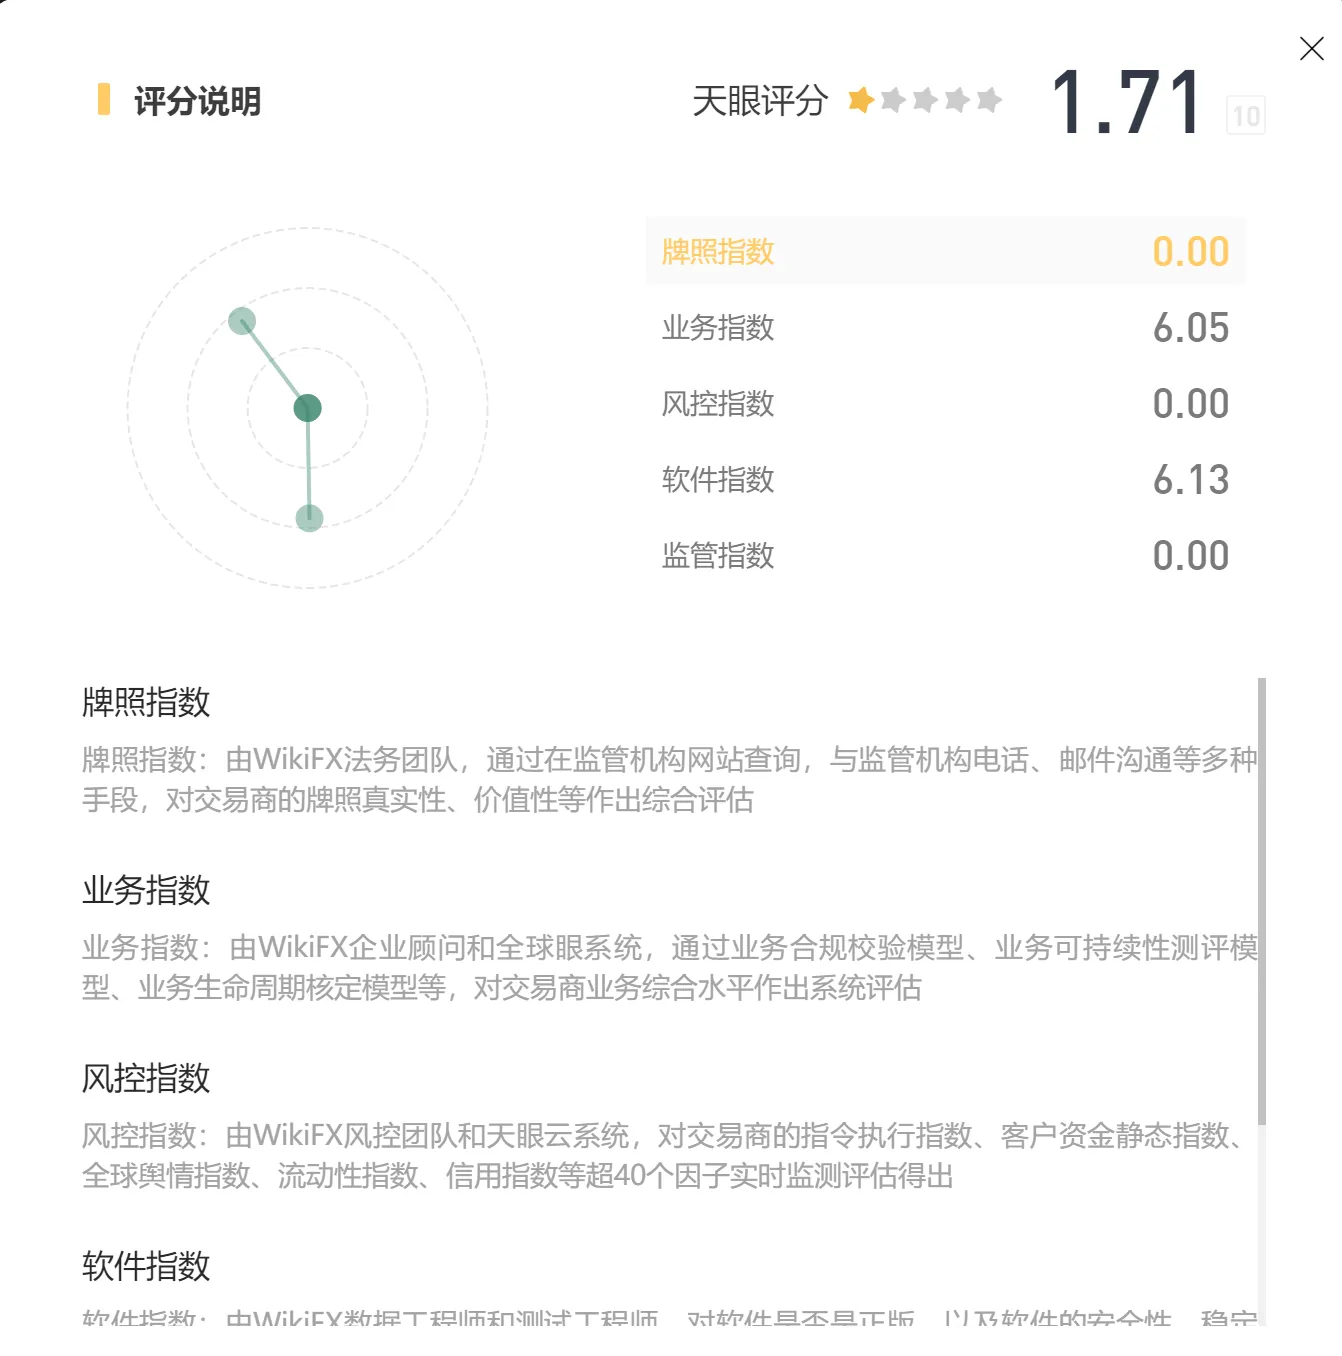Click the 6.05 业务指数 value

tap(1190, 328)
